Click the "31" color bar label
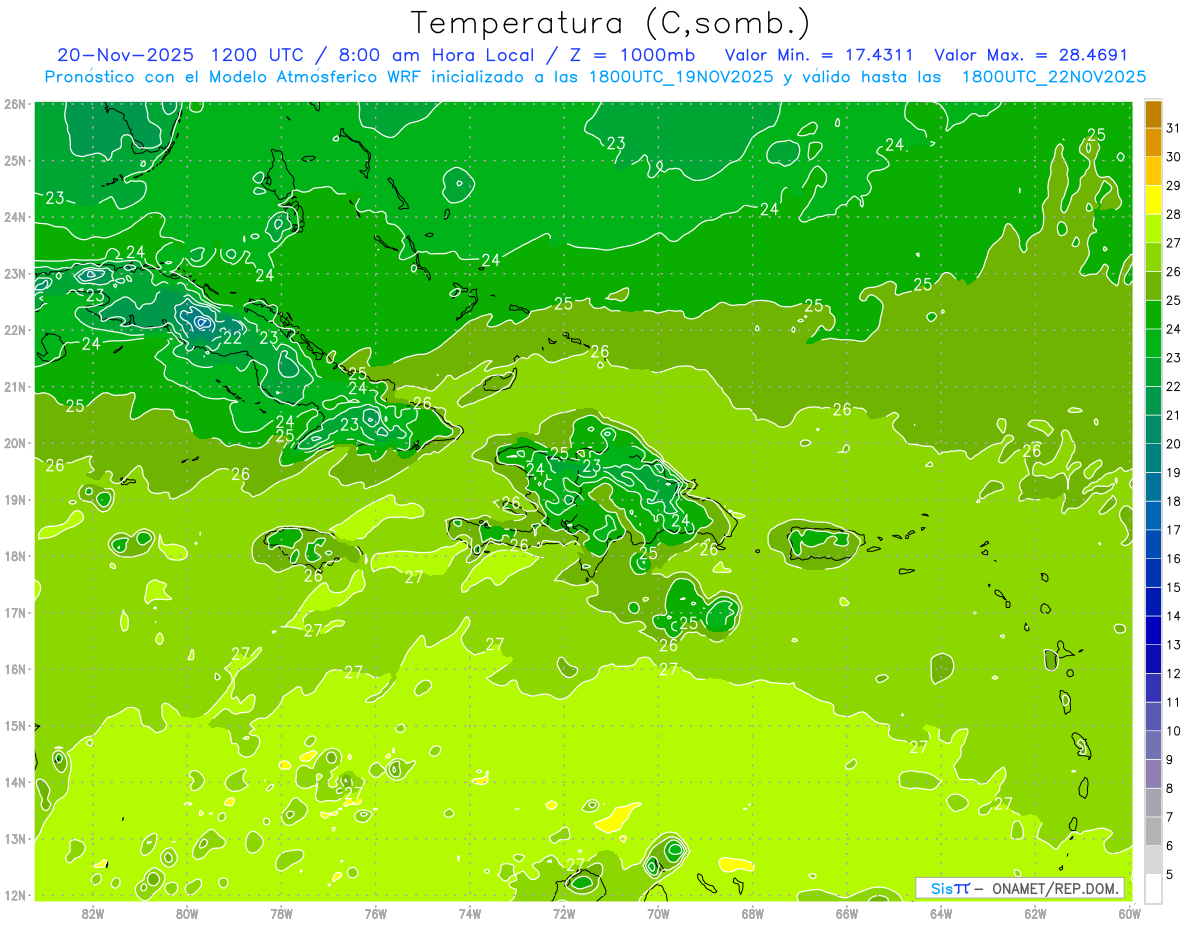This screenshot has width=1200, height=927. click(1173, 128)
